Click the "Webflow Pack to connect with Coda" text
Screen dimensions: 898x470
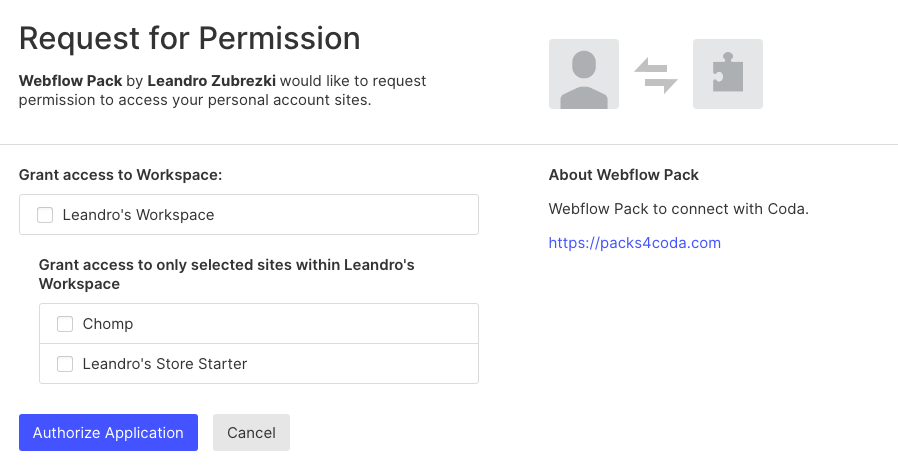tap(677, 209)
